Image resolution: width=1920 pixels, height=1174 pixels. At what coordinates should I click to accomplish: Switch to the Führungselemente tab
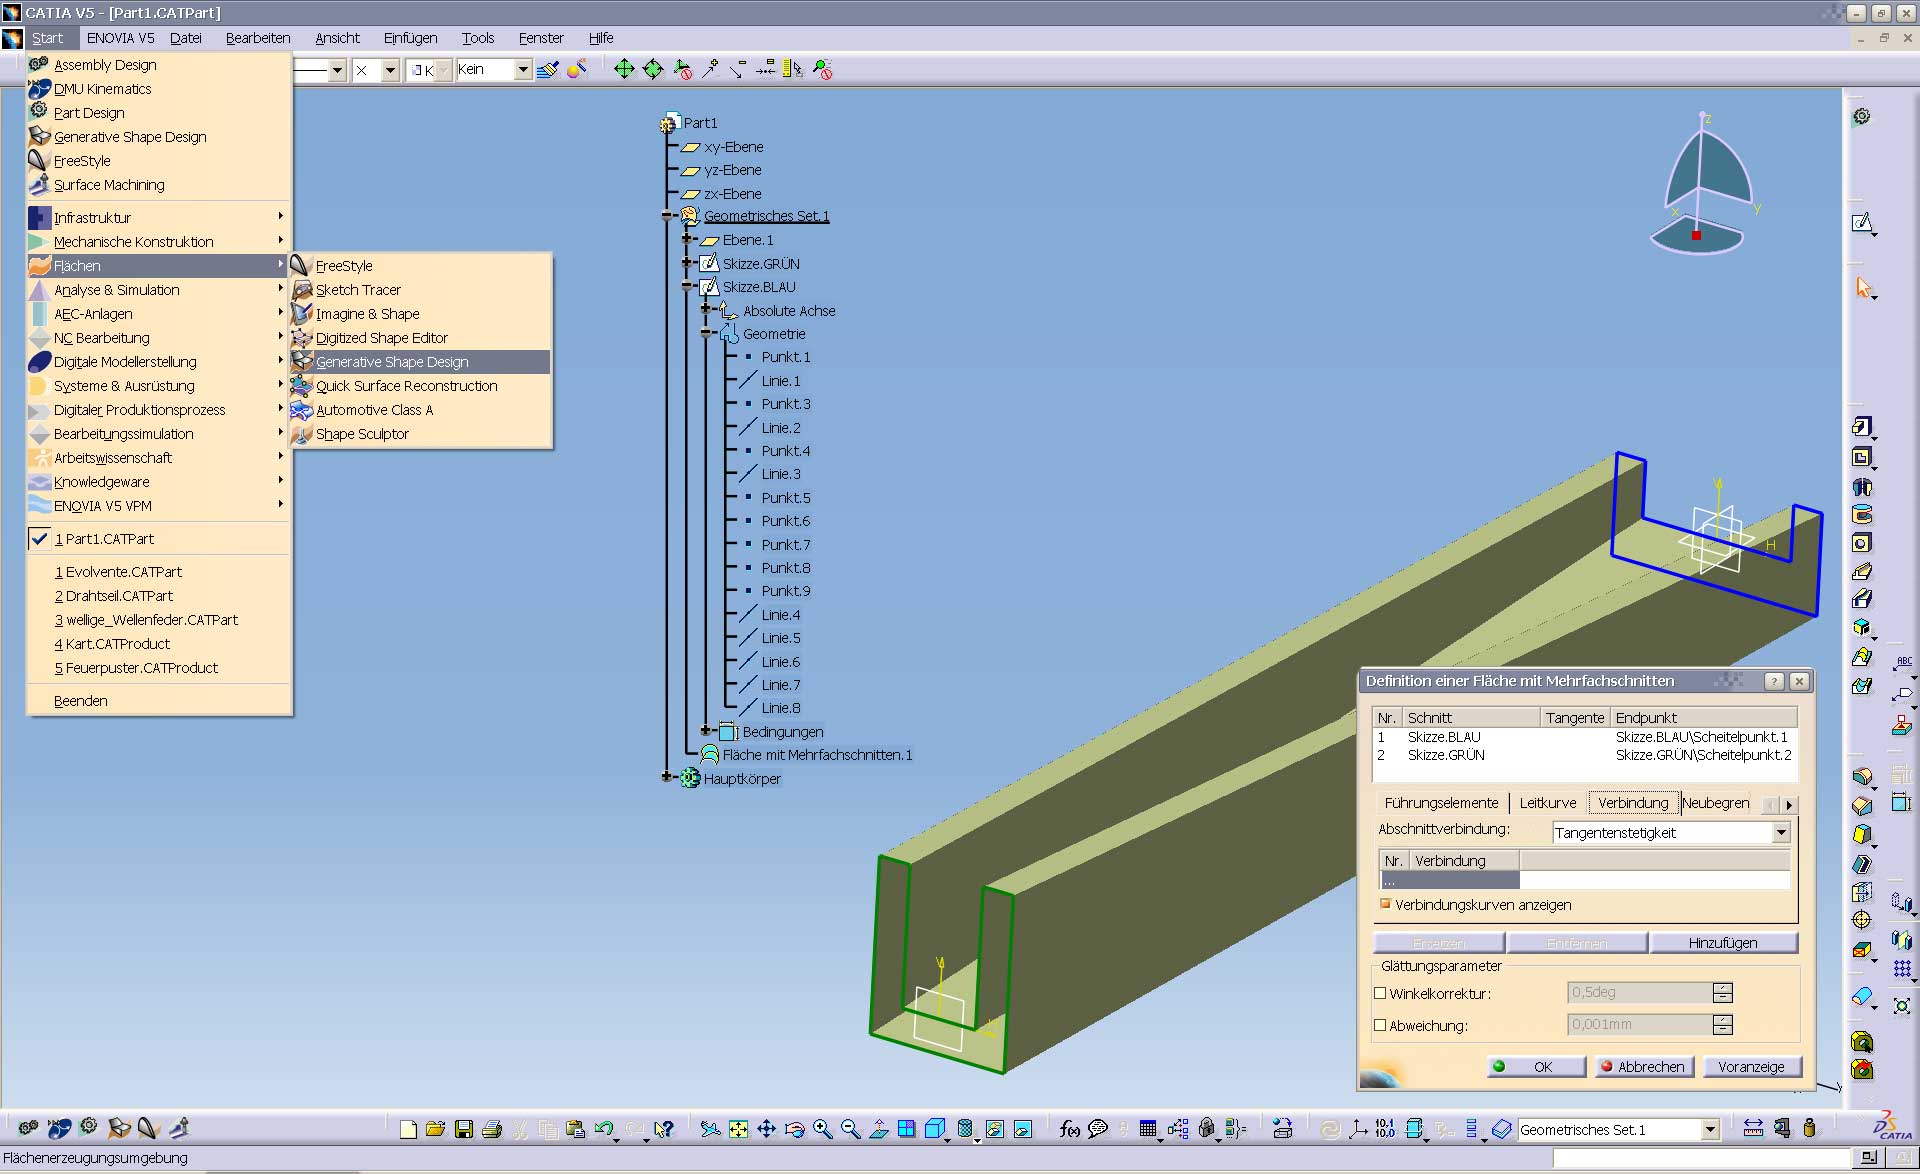1441,803
